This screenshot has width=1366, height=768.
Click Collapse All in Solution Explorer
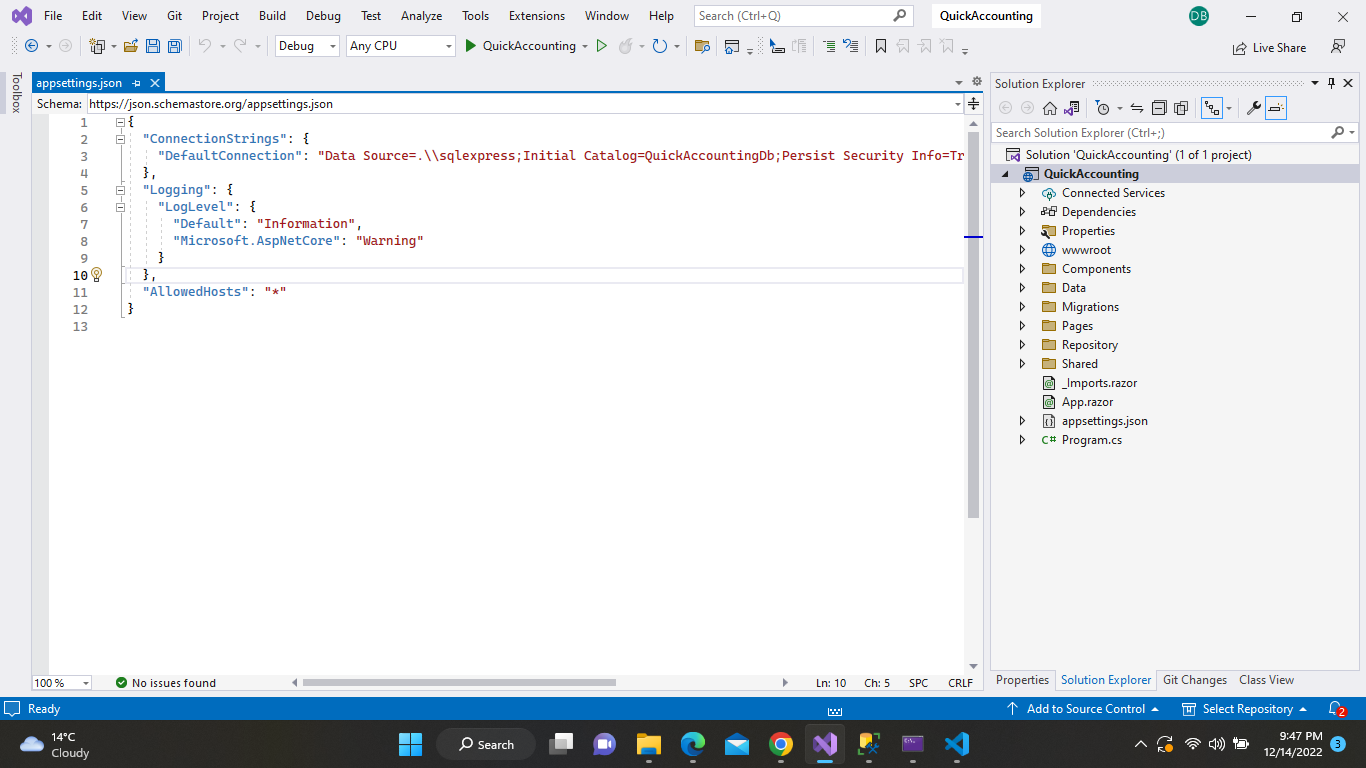[1159, 108]
